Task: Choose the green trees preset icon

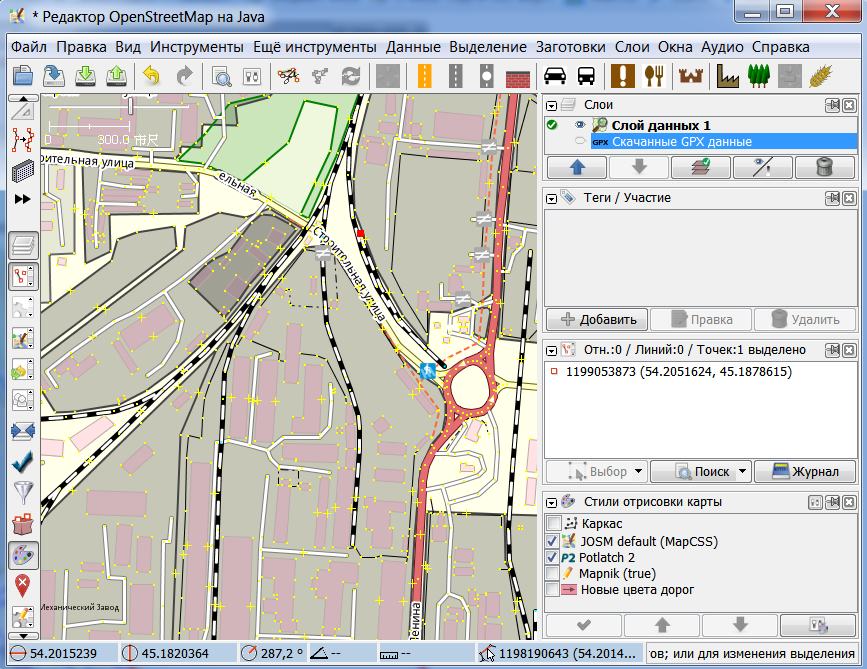Action: 759,76
